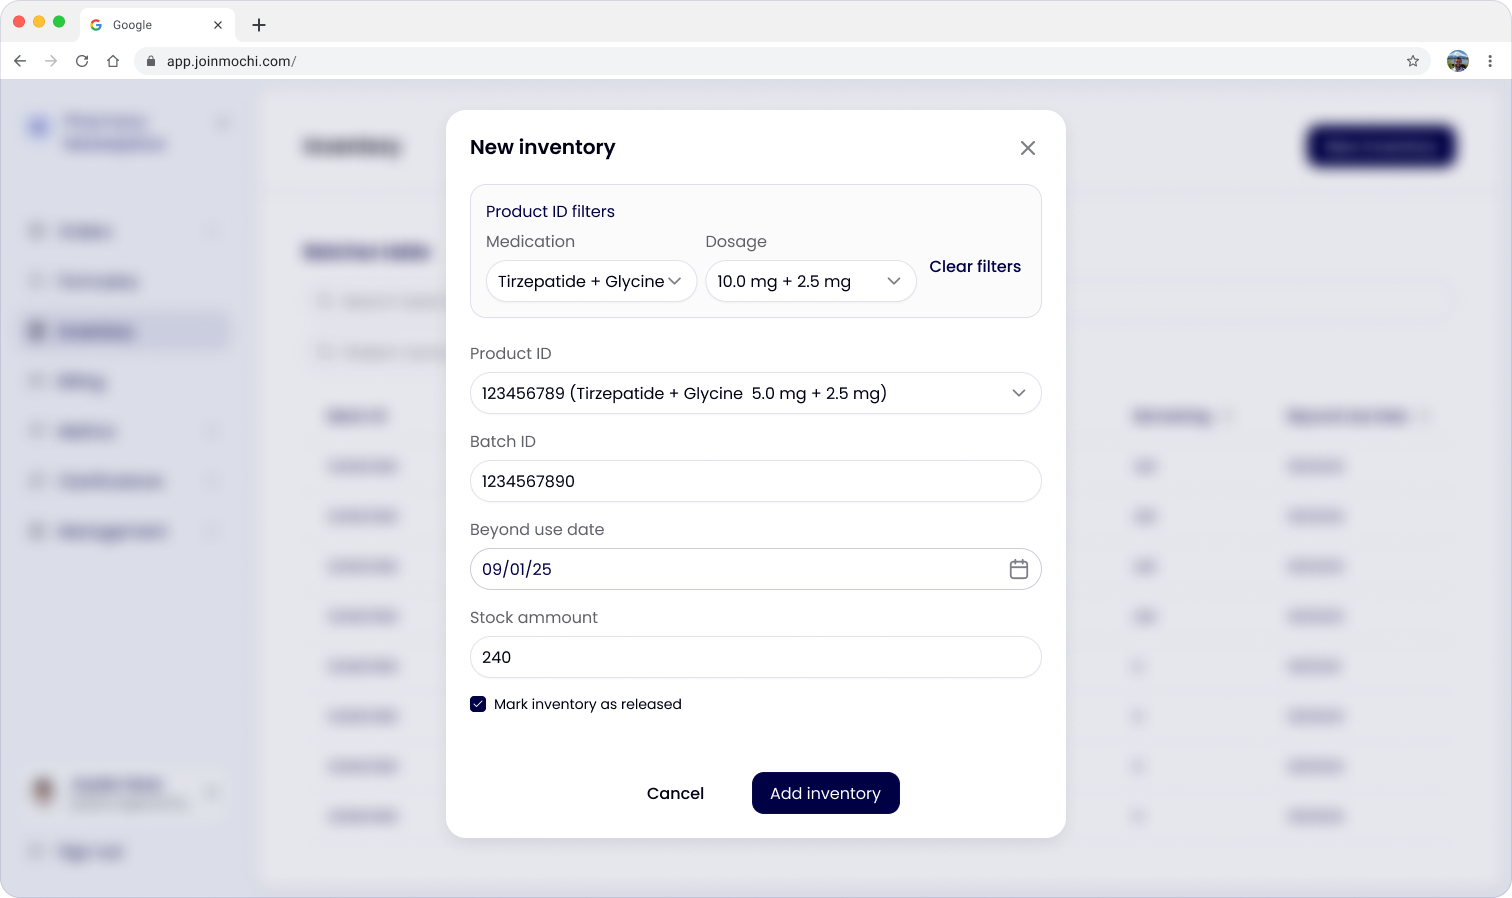1512x898 pixels.
Task: Open the browser home page
Action: [x=113, y=61]
